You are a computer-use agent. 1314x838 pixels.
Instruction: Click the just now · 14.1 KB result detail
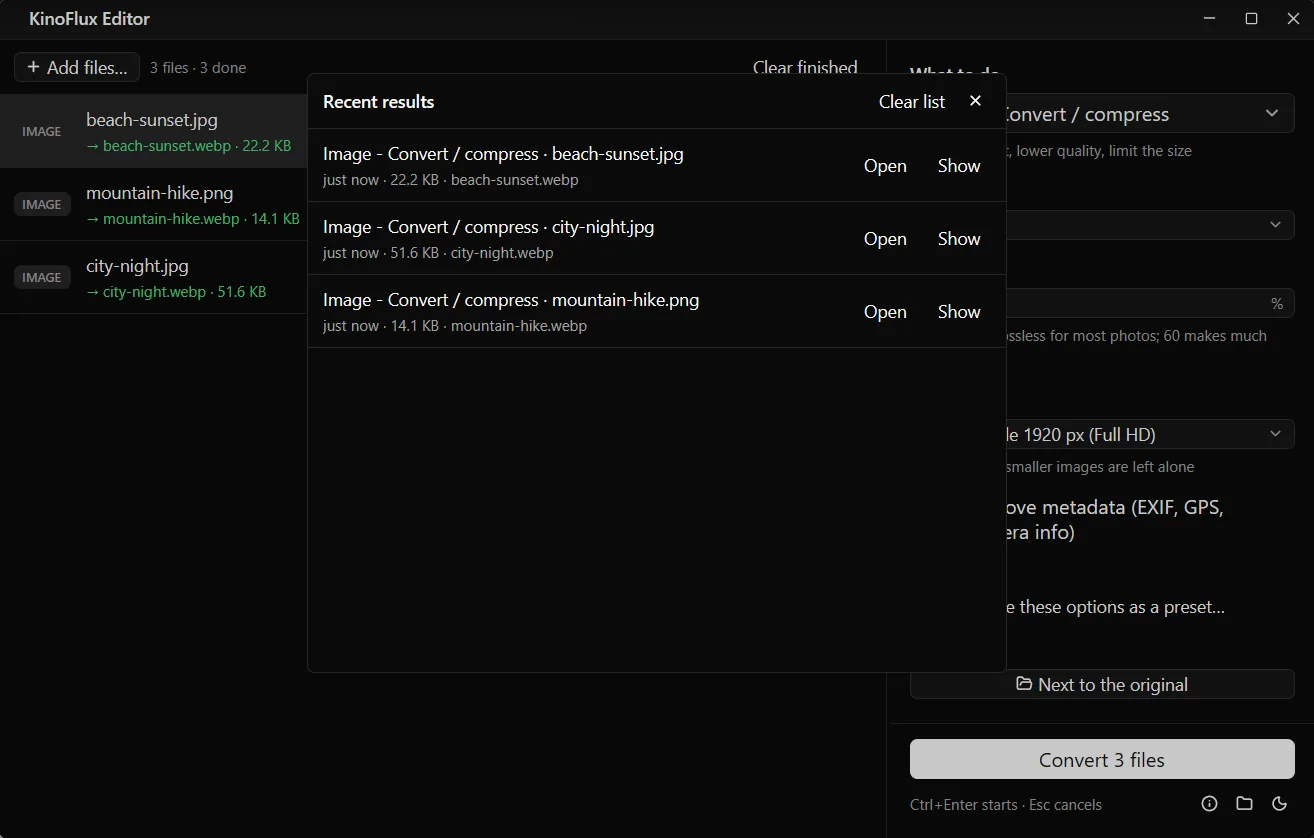click(455, 326)
